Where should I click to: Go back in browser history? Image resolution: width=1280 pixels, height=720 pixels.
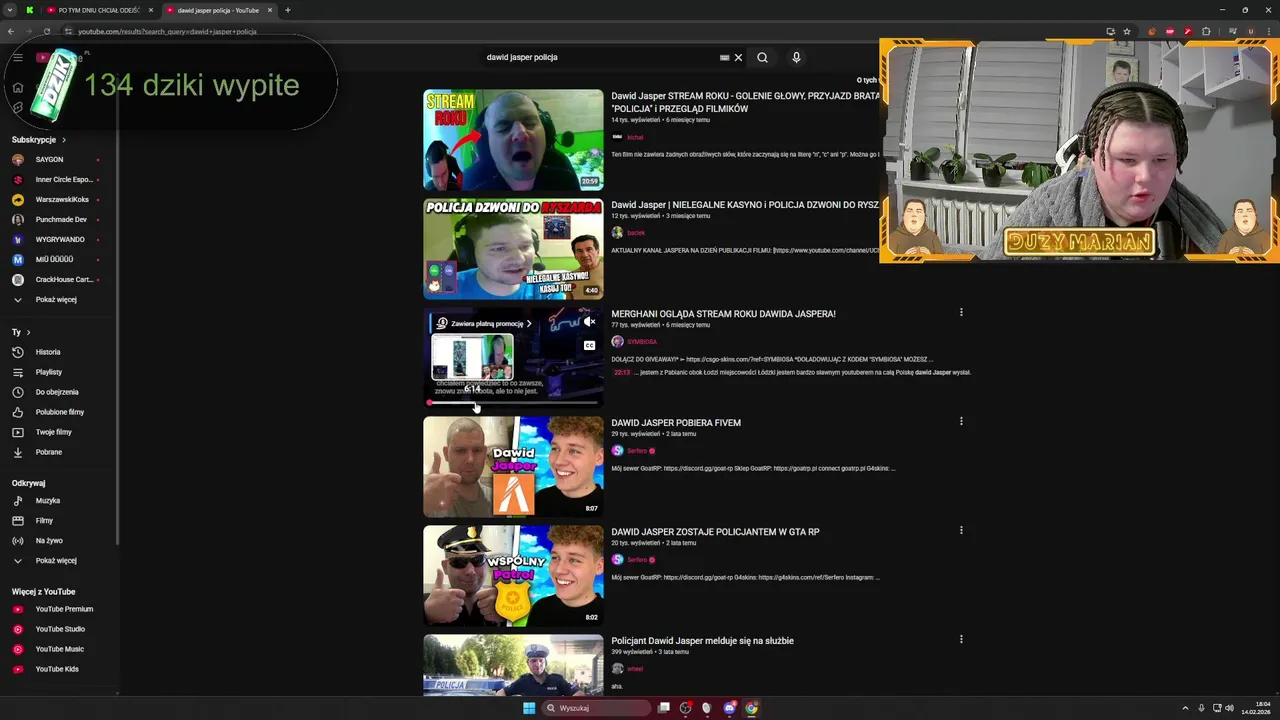(x=10, y=31)
